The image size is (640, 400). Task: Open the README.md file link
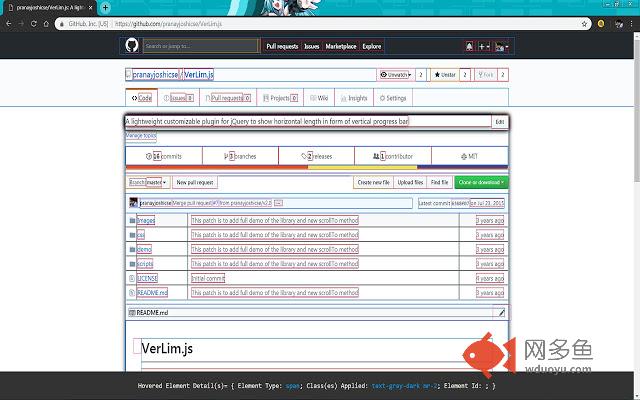[x=152, y=293]
